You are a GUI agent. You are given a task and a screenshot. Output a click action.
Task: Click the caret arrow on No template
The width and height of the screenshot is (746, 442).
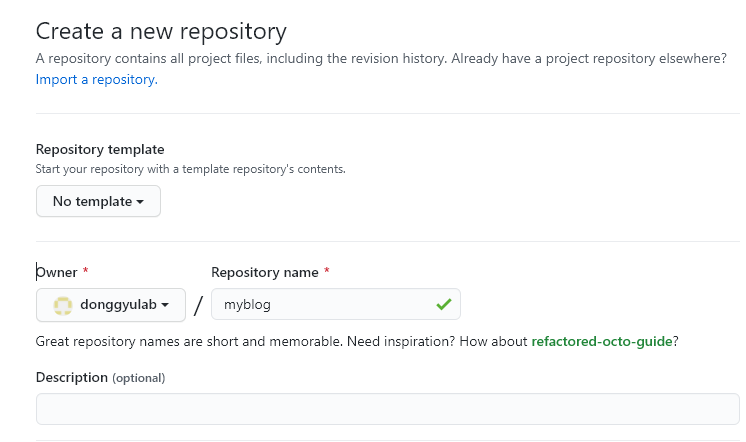click(x=140, y=202)
